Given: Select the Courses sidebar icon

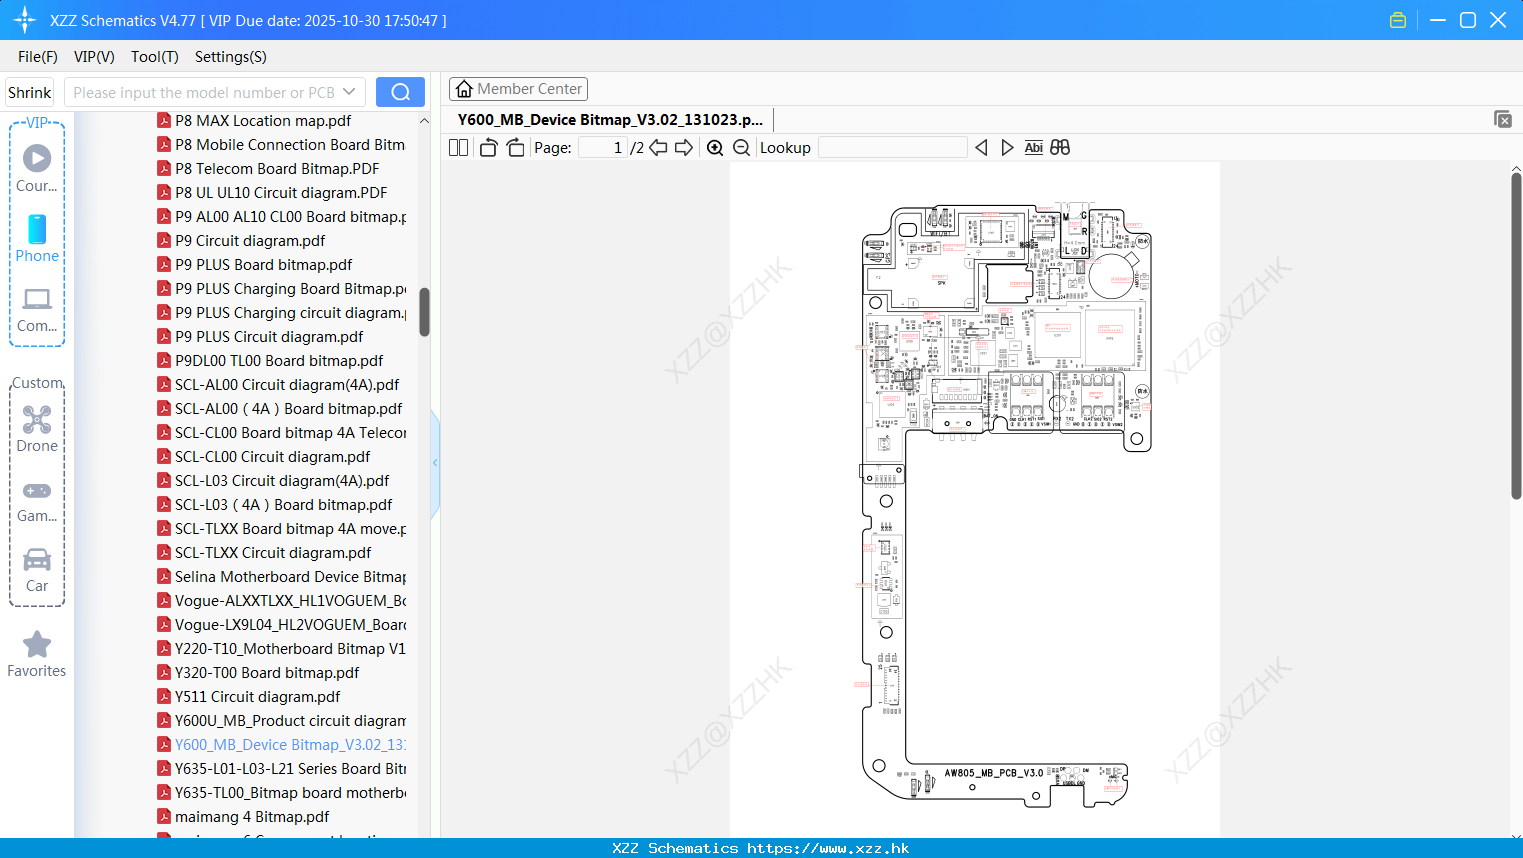Looking at the screenshot, I should click(37, 169).
